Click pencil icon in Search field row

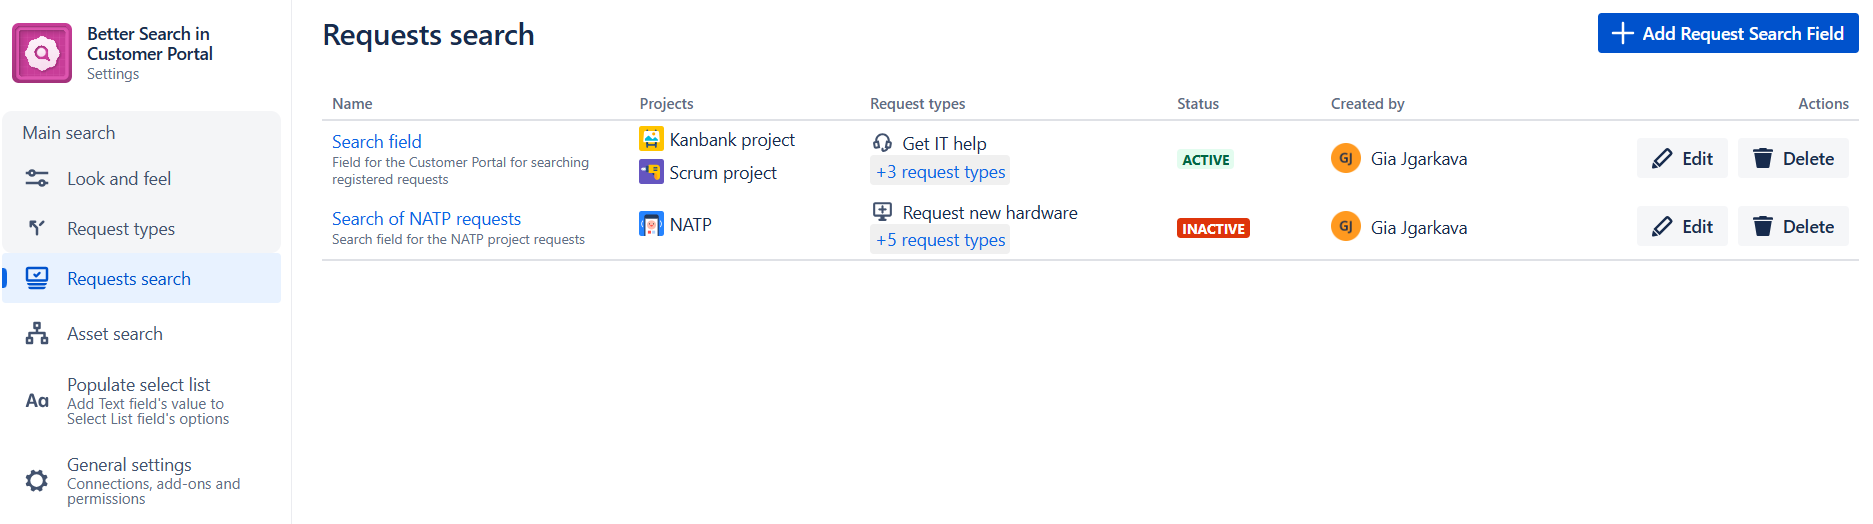pyautogui.click(x=1662, y=159)
